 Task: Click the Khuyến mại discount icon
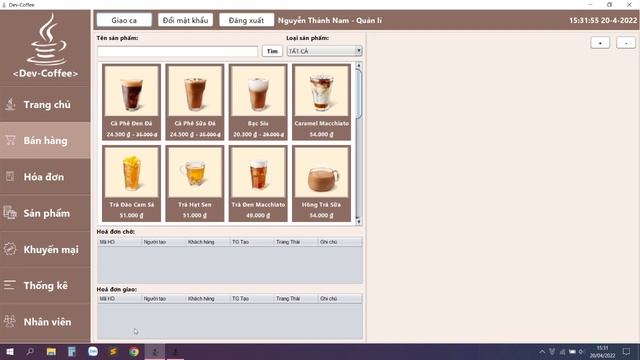[x=10, y=249]
